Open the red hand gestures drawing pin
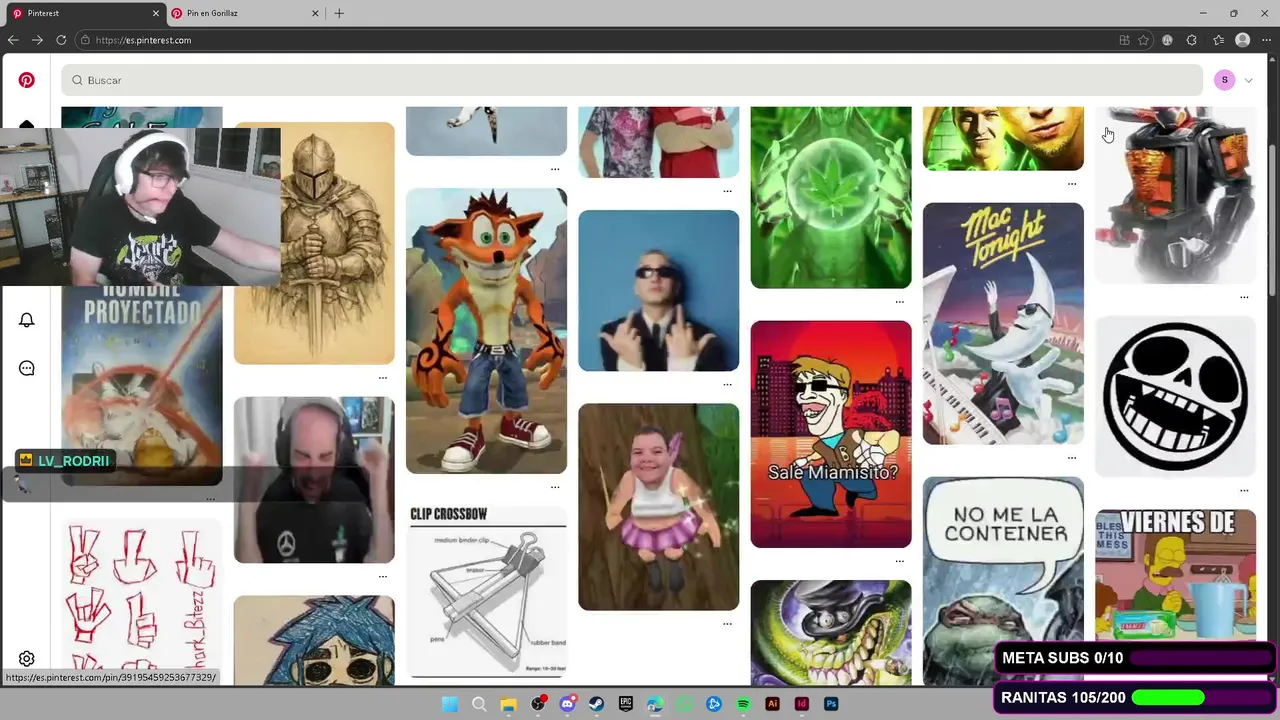 141,602
